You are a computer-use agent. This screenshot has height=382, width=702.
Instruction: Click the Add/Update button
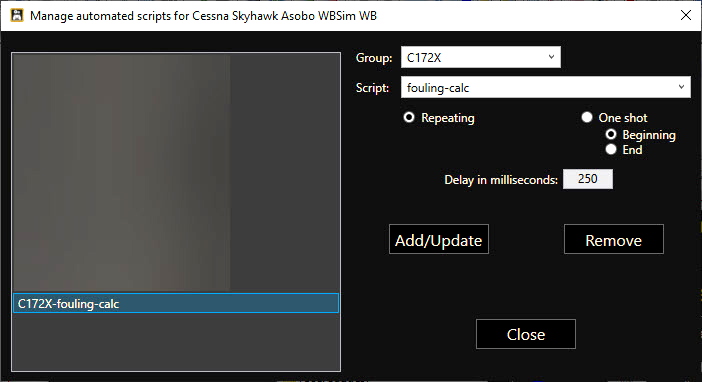[x=439, y=239]
